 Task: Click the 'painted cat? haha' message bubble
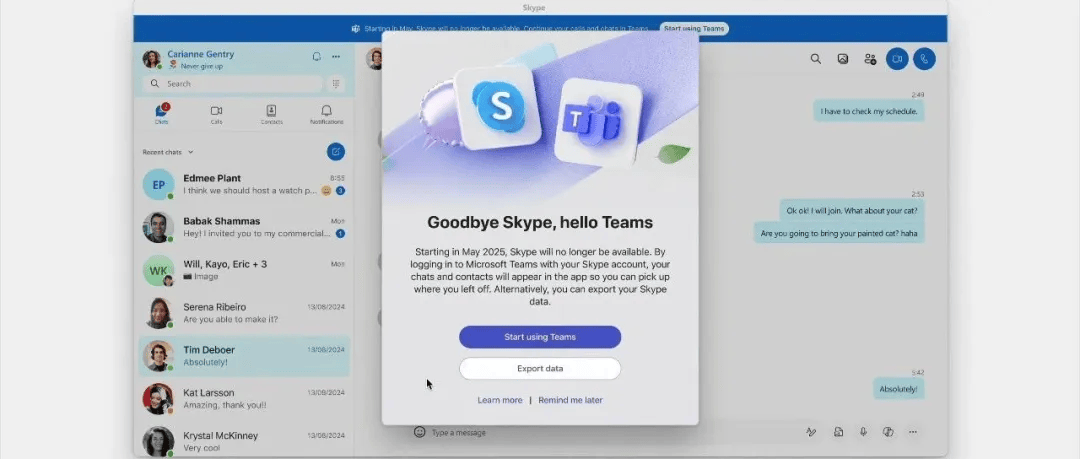tap(838, 233)
